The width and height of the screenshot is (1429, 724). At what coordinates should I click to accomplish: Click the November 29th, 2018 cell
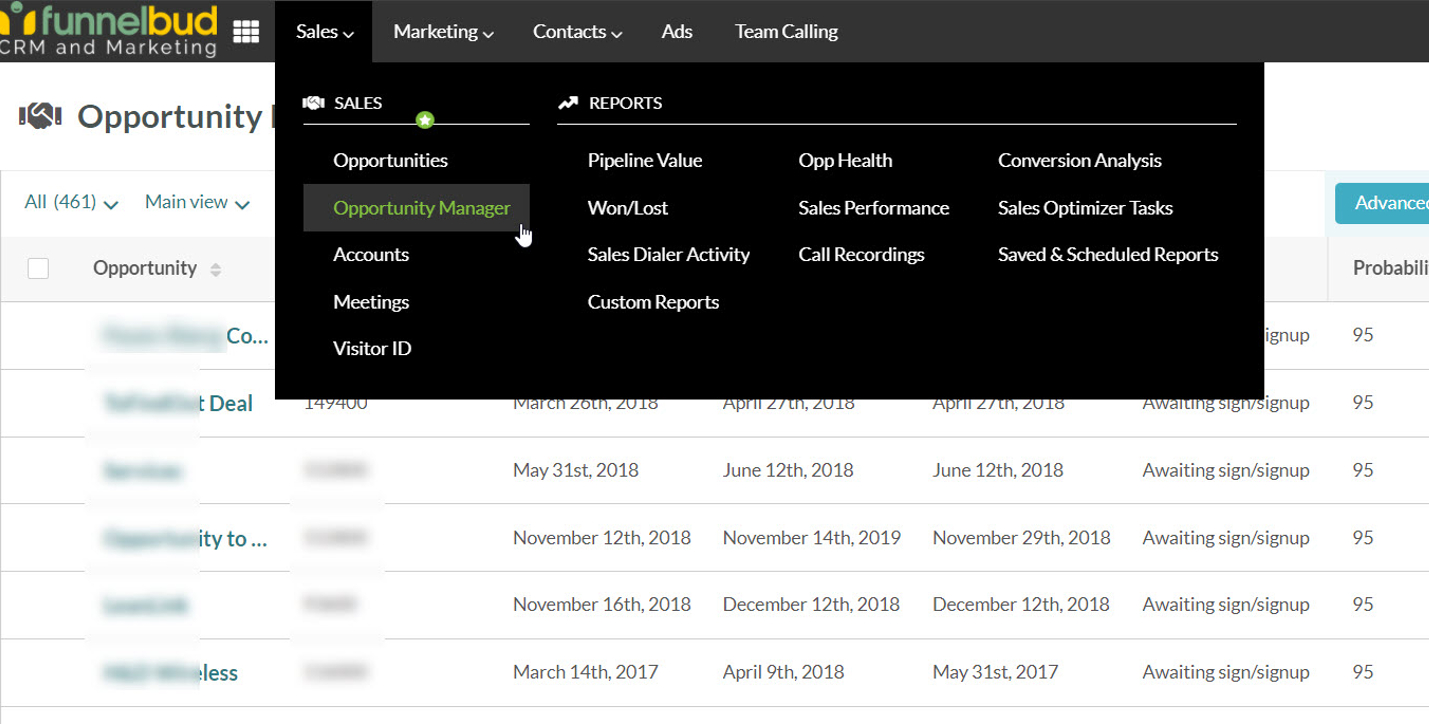click(x=1021, y=538)
